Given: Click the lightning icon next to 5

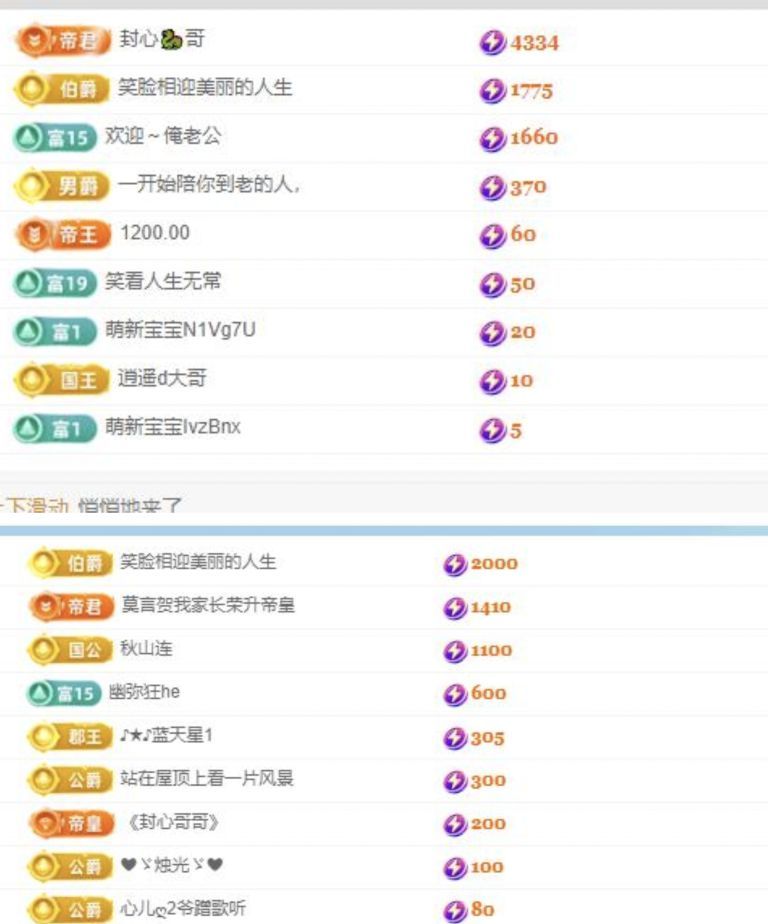Looking at the screenshot, I should tap(492, 430).
